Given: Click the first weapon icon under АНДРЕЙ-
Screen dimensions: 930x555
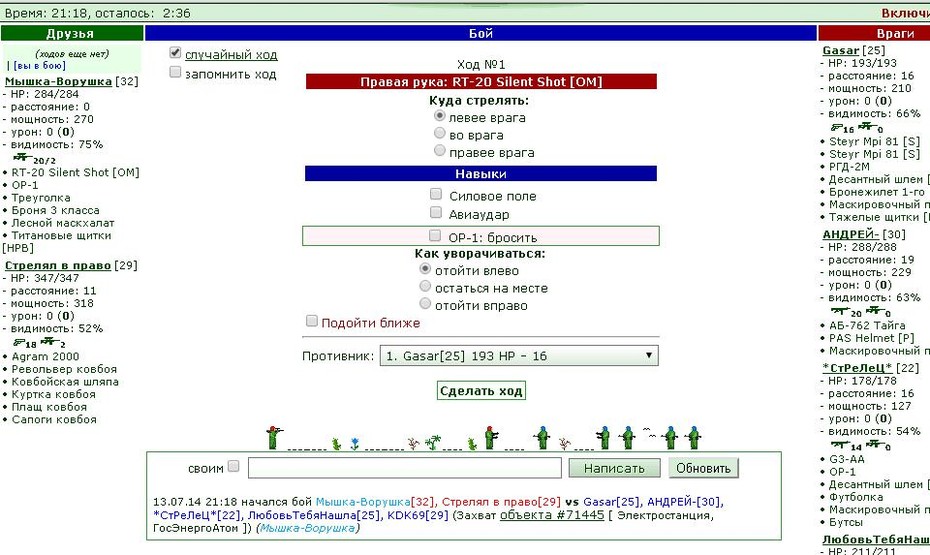Looking at the screenshot, I should point(839,311).
